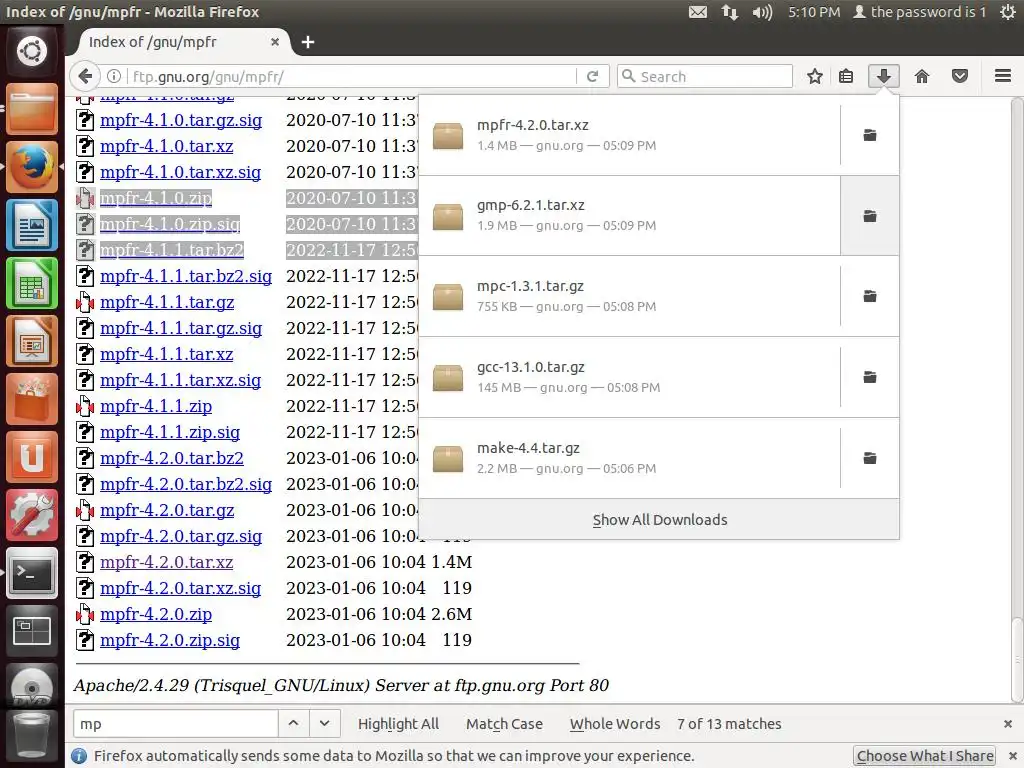Toggle Highlight All in find bar

click(x=398, y=724)
